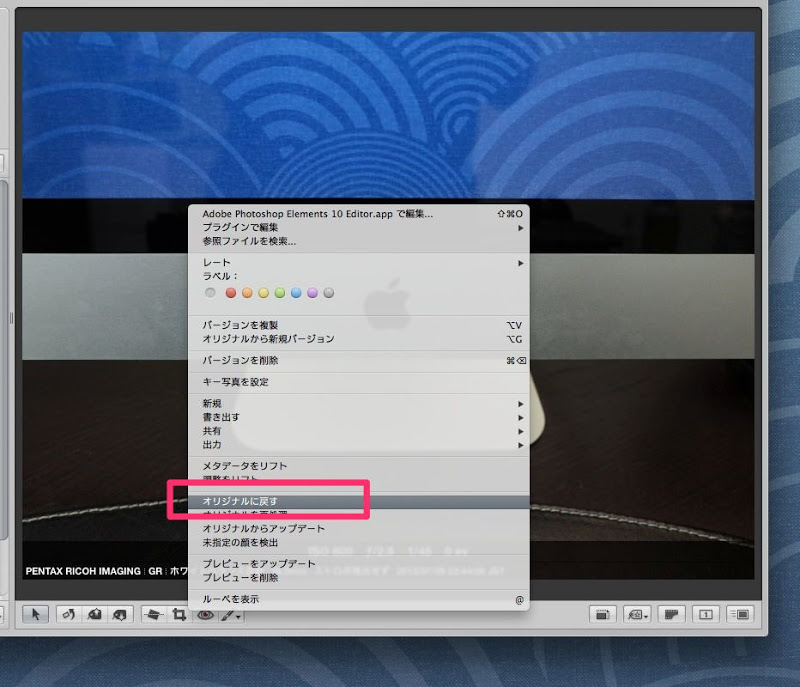Expand the 共有 submenu
The height and width of the screenshot is (687, 800).
point(359,431)
